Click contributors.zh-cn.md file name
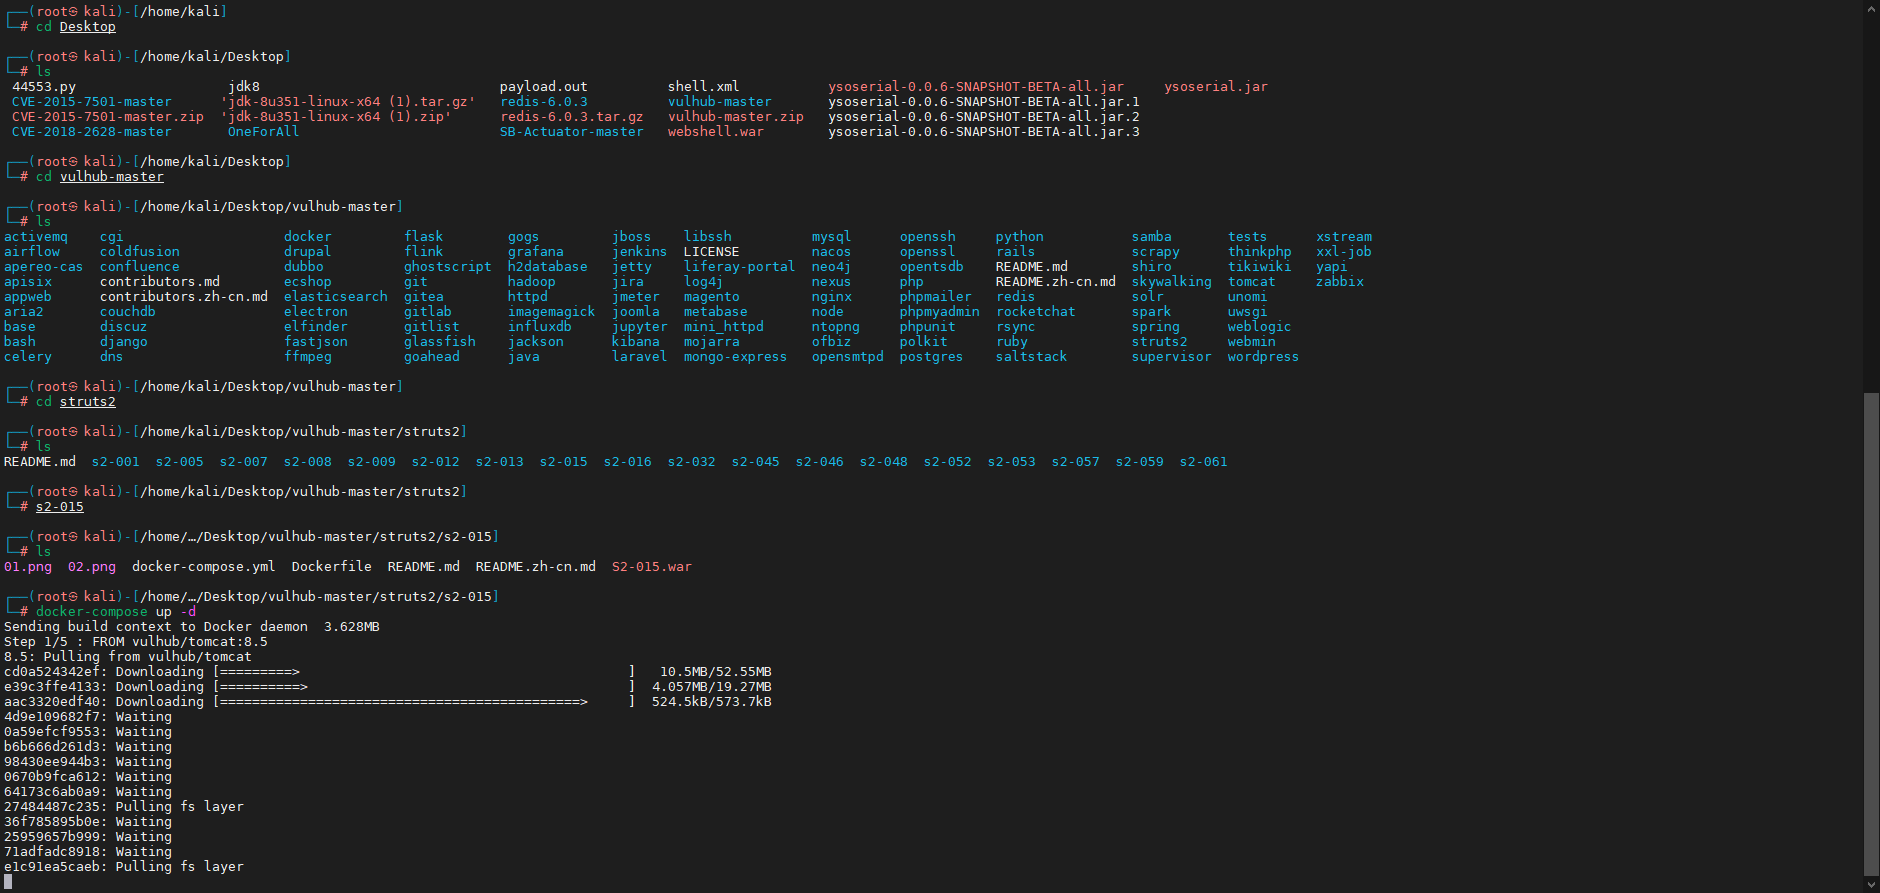The width and height of the screenshot is (1880, 893). click(184, 297)
